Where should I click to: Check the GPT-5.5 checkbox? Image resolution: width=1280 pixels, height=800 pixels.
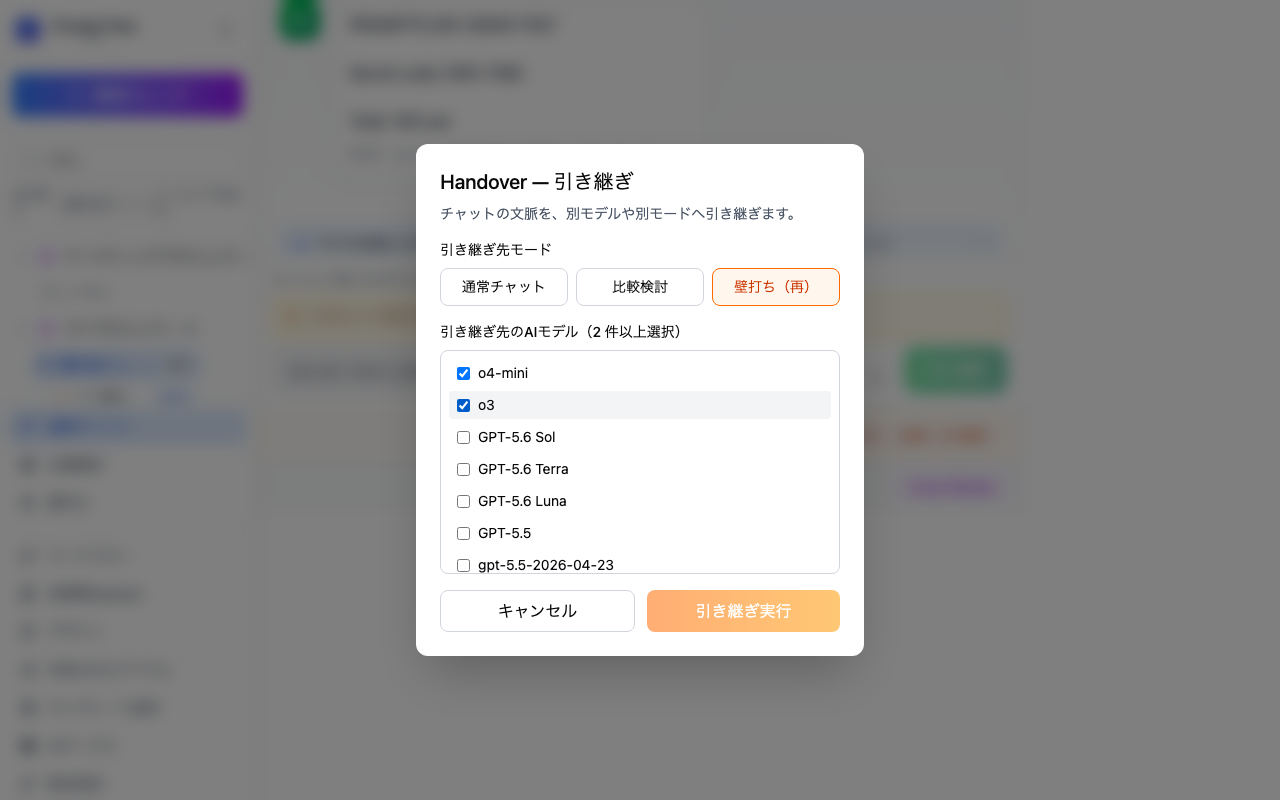[x=463, y=533]
